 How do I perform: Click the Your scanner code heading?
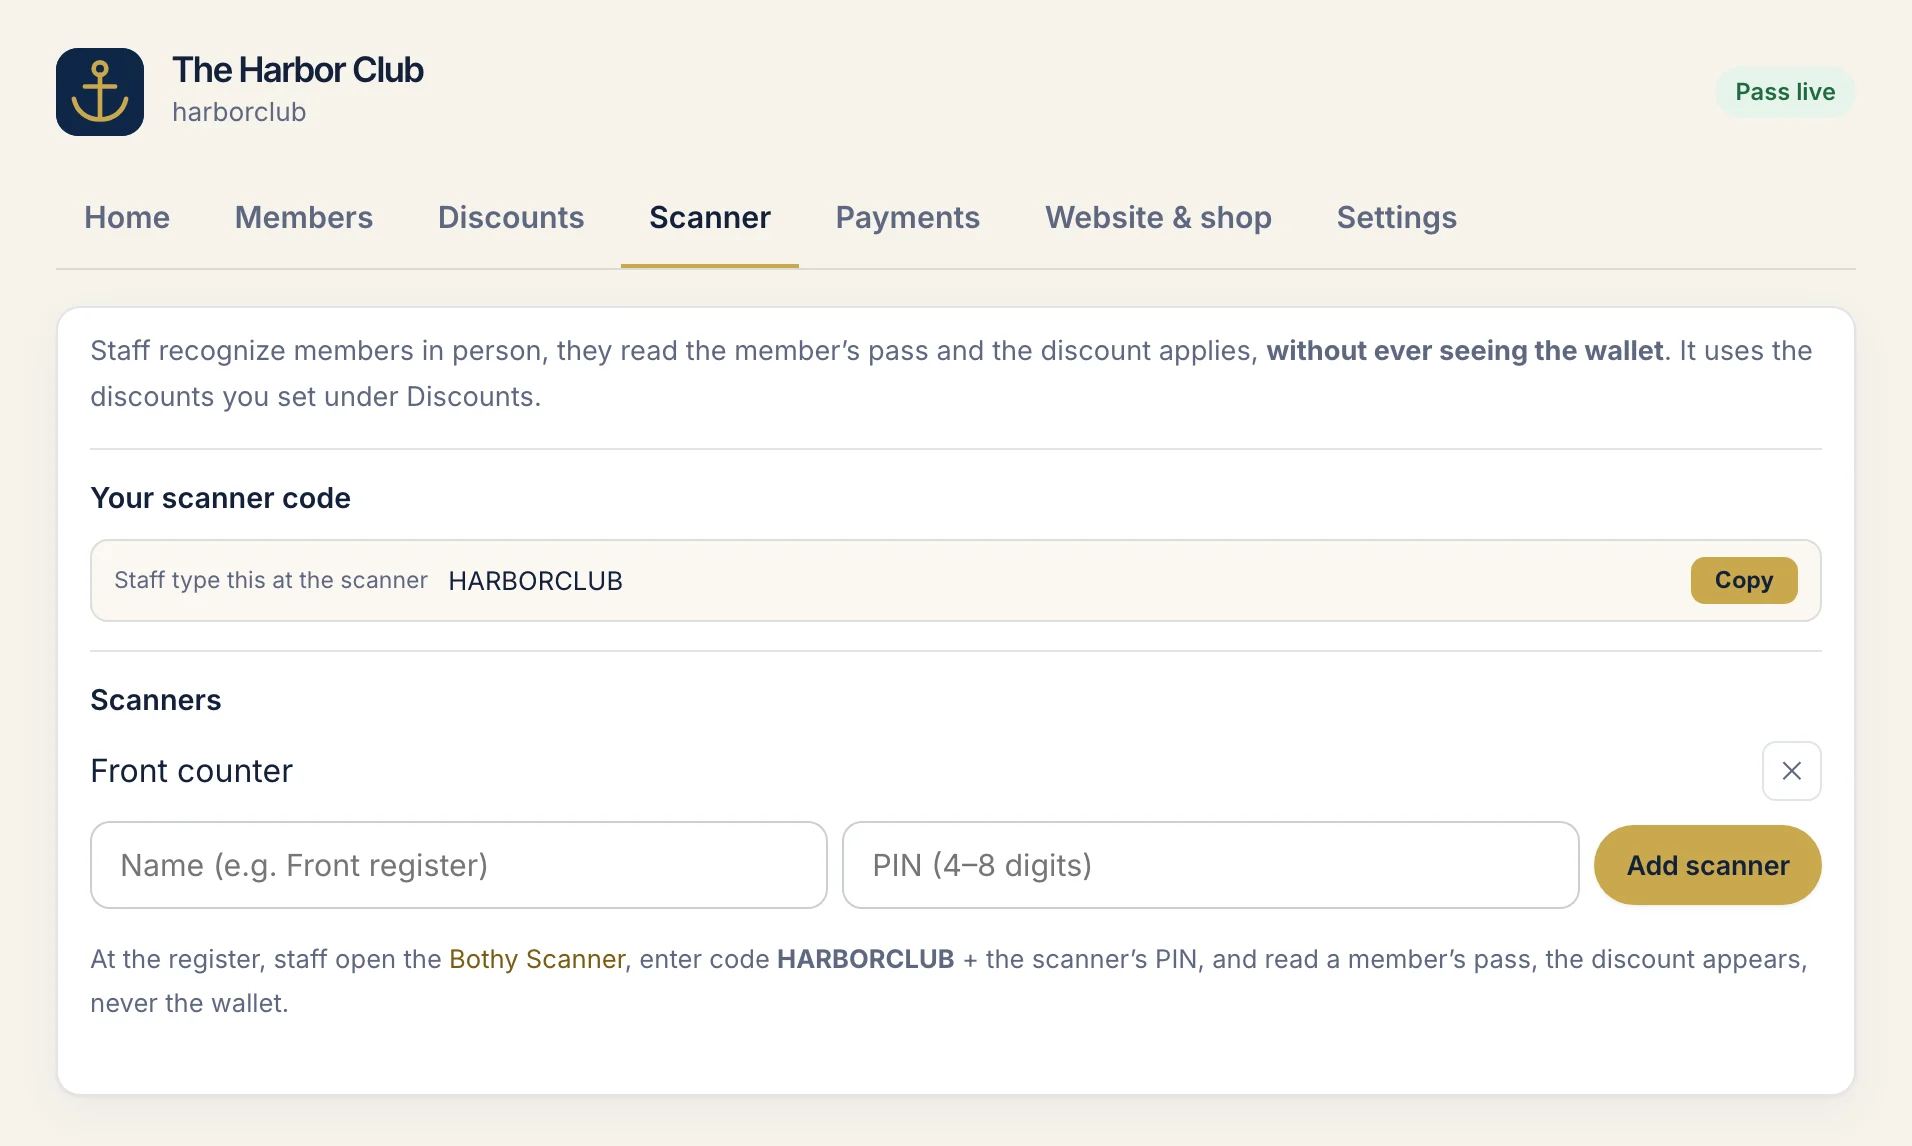(221, 498)
